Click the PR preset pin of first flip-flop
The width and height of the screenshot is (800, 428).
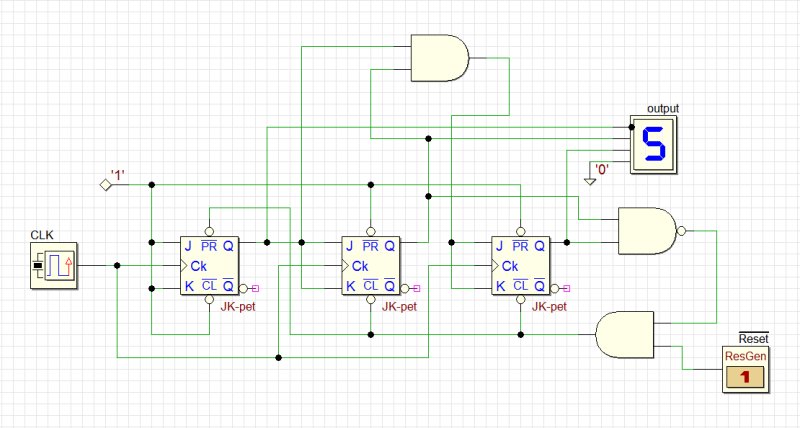(209, 232)
